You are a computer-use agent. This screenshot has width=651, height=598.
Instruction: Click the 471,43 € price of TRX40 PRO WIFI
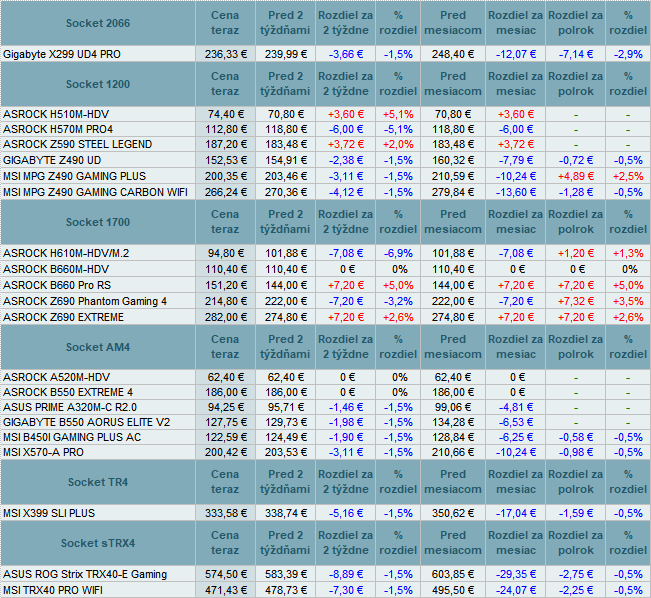226,590
